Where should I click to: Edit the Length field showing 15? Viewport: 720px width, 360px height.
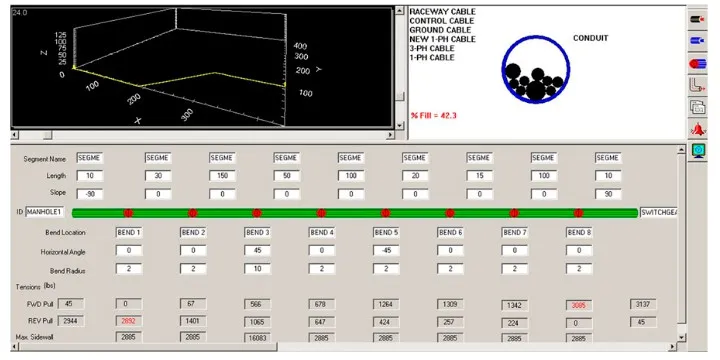pos(479,175)
